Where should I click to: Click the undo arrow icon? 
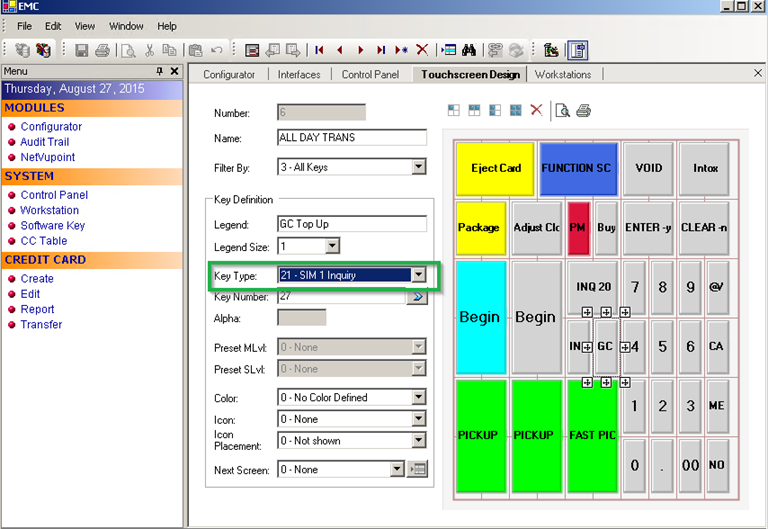pyautogui.click(x=216, y=50)
